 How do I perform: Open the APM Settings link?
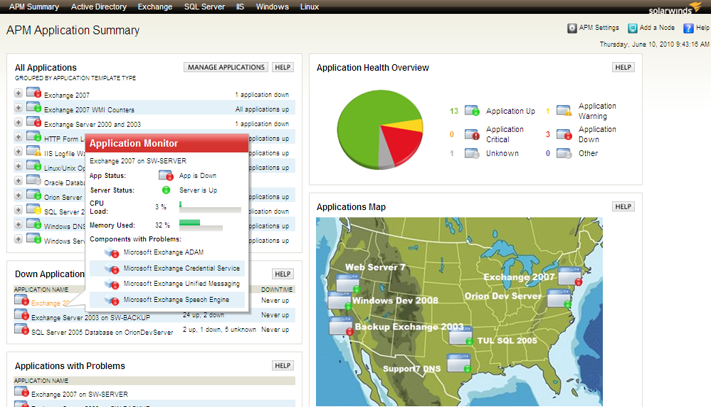pos(599,28)
